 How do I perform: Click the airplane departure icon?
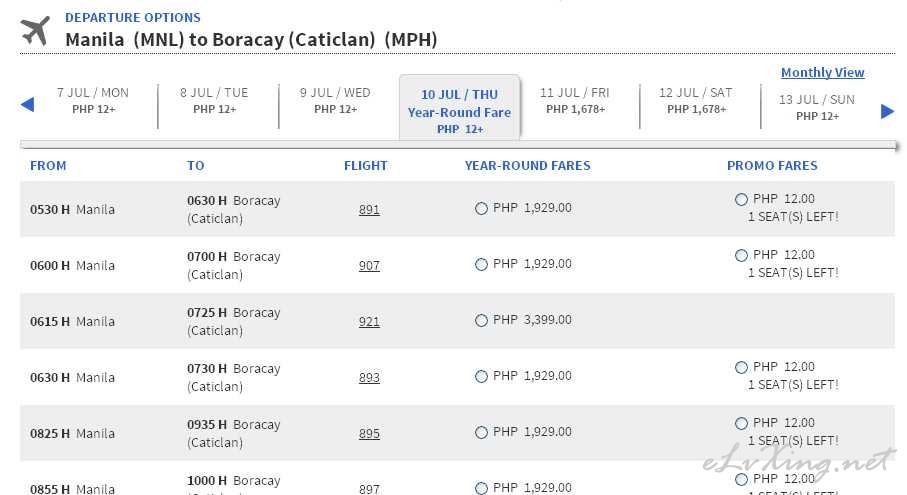[x=35, y=31]
